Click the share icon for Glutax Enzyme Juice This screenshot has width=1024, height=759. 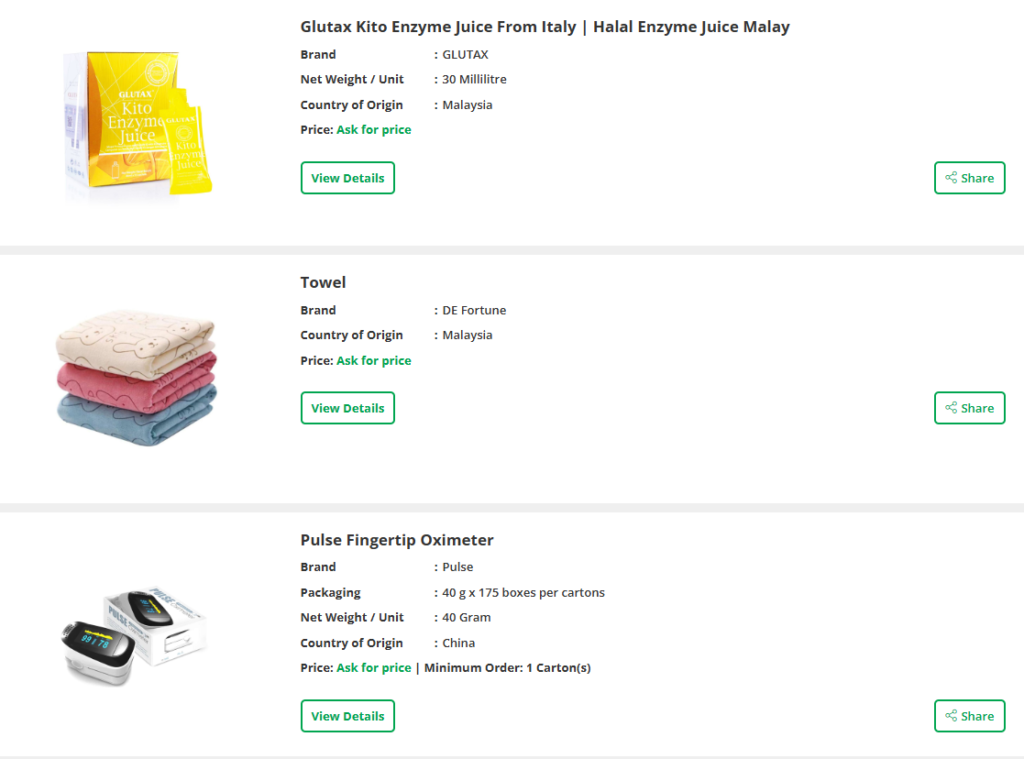pyautogui.click(x=969, y=178)
